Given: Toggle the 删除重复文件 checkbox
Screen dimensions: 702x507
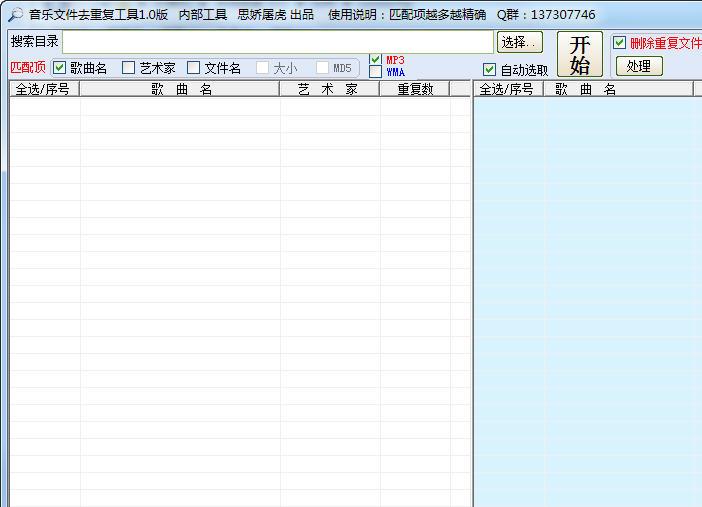Looking at the screenshot, I should click(619, 43).
